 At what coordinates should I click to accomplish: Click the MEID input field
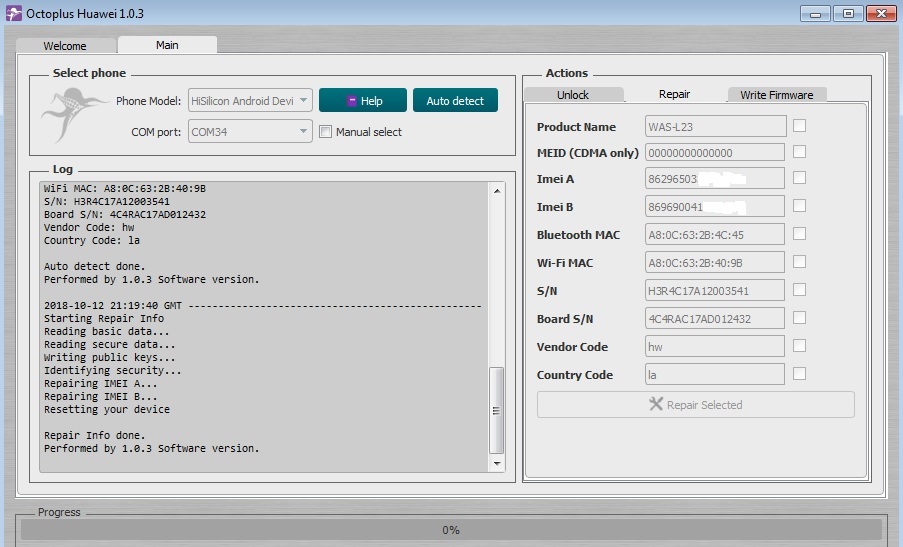point(715,153)
